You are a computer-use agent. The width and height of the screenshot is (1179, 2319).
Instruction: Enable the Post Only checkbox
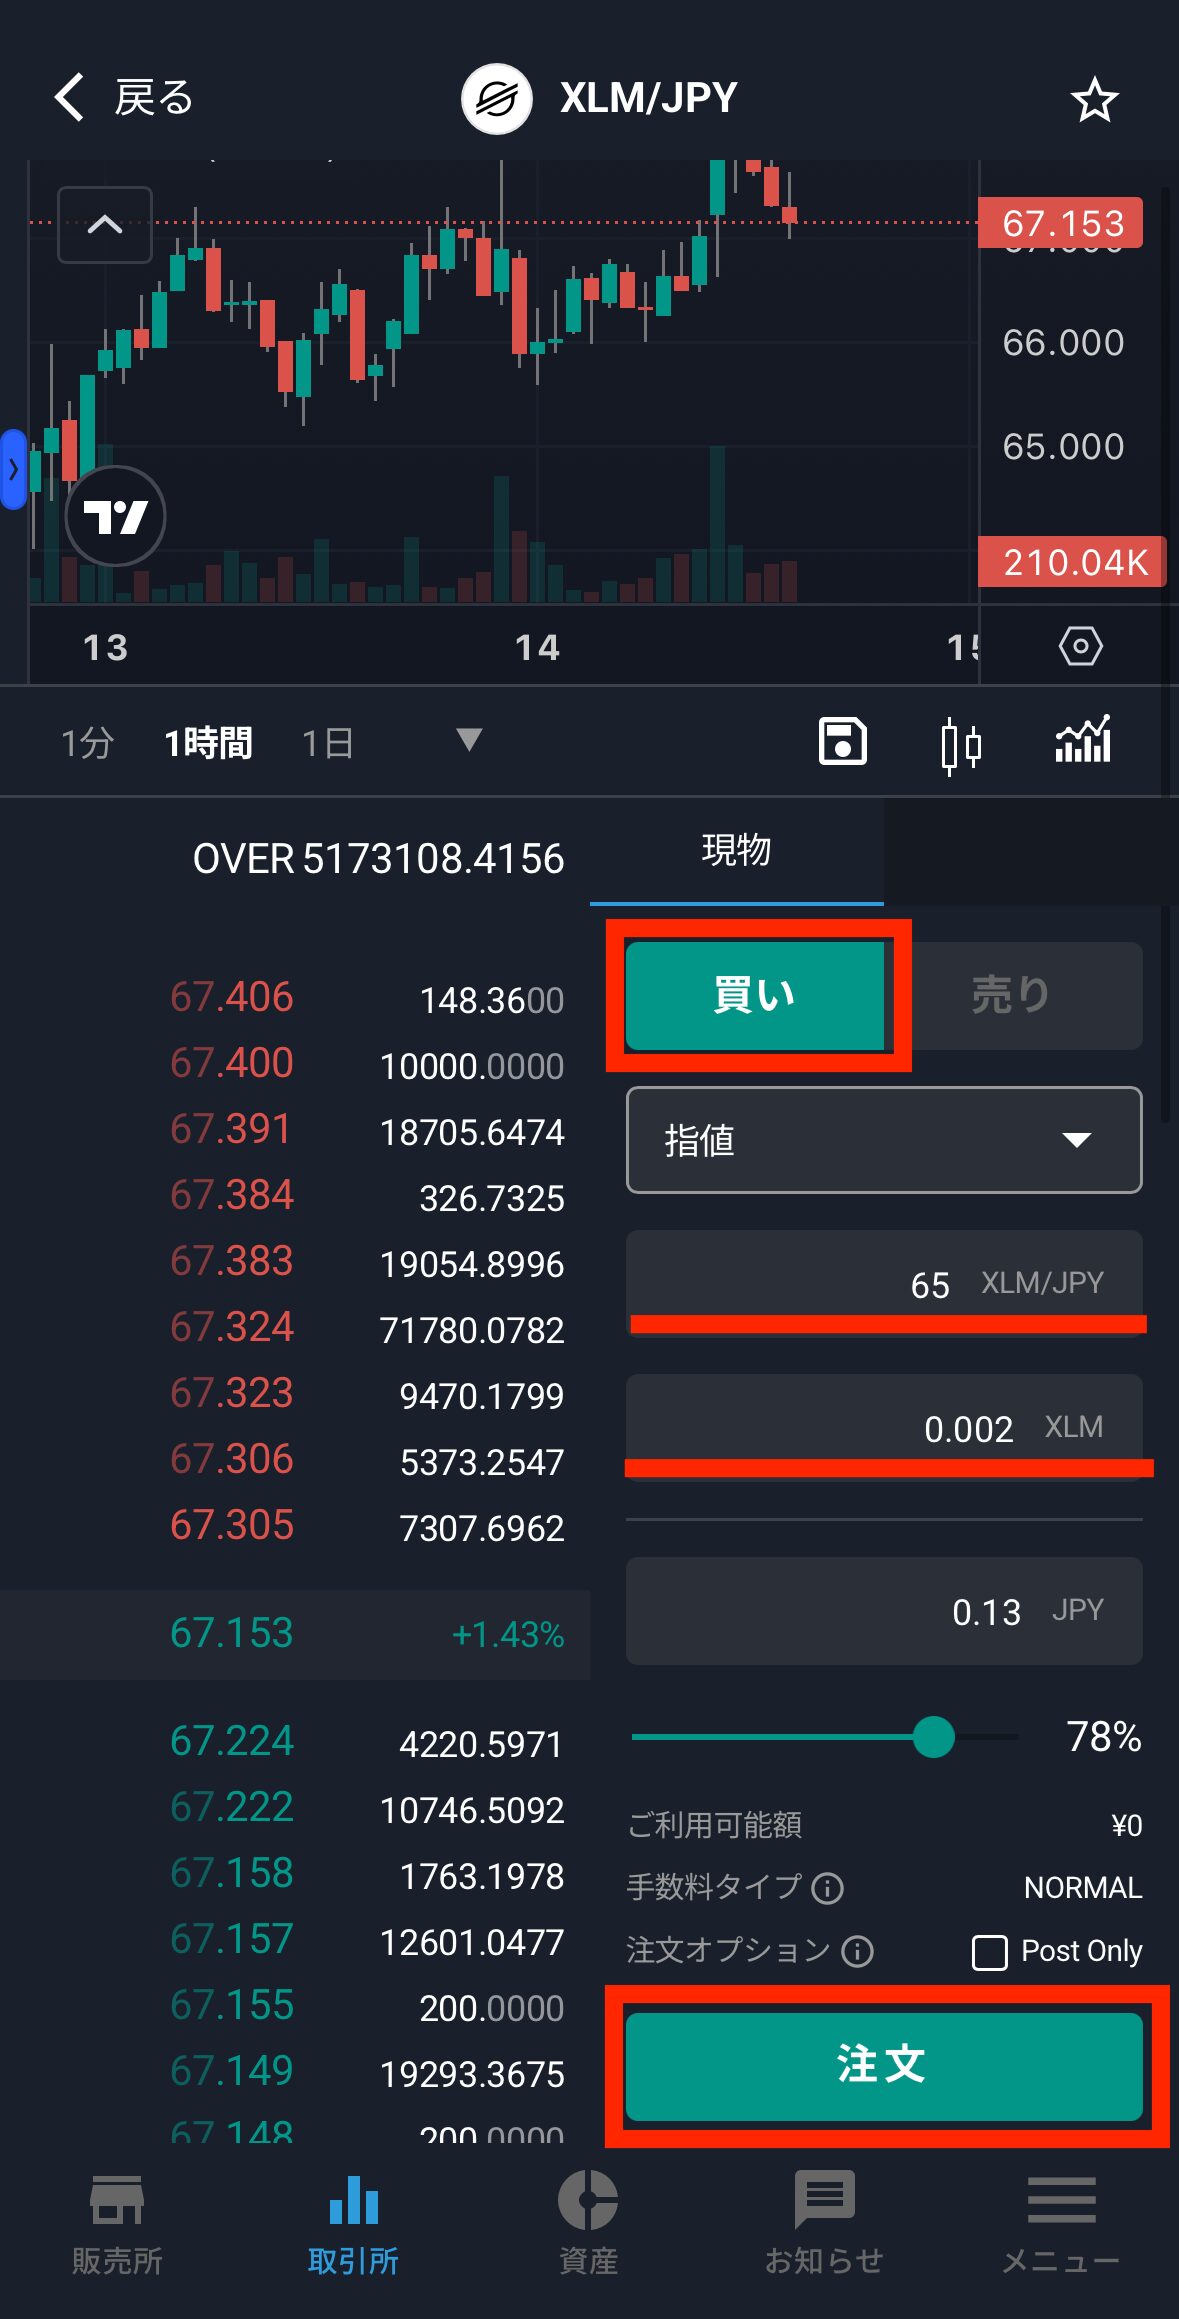(x=989, y=1952)
